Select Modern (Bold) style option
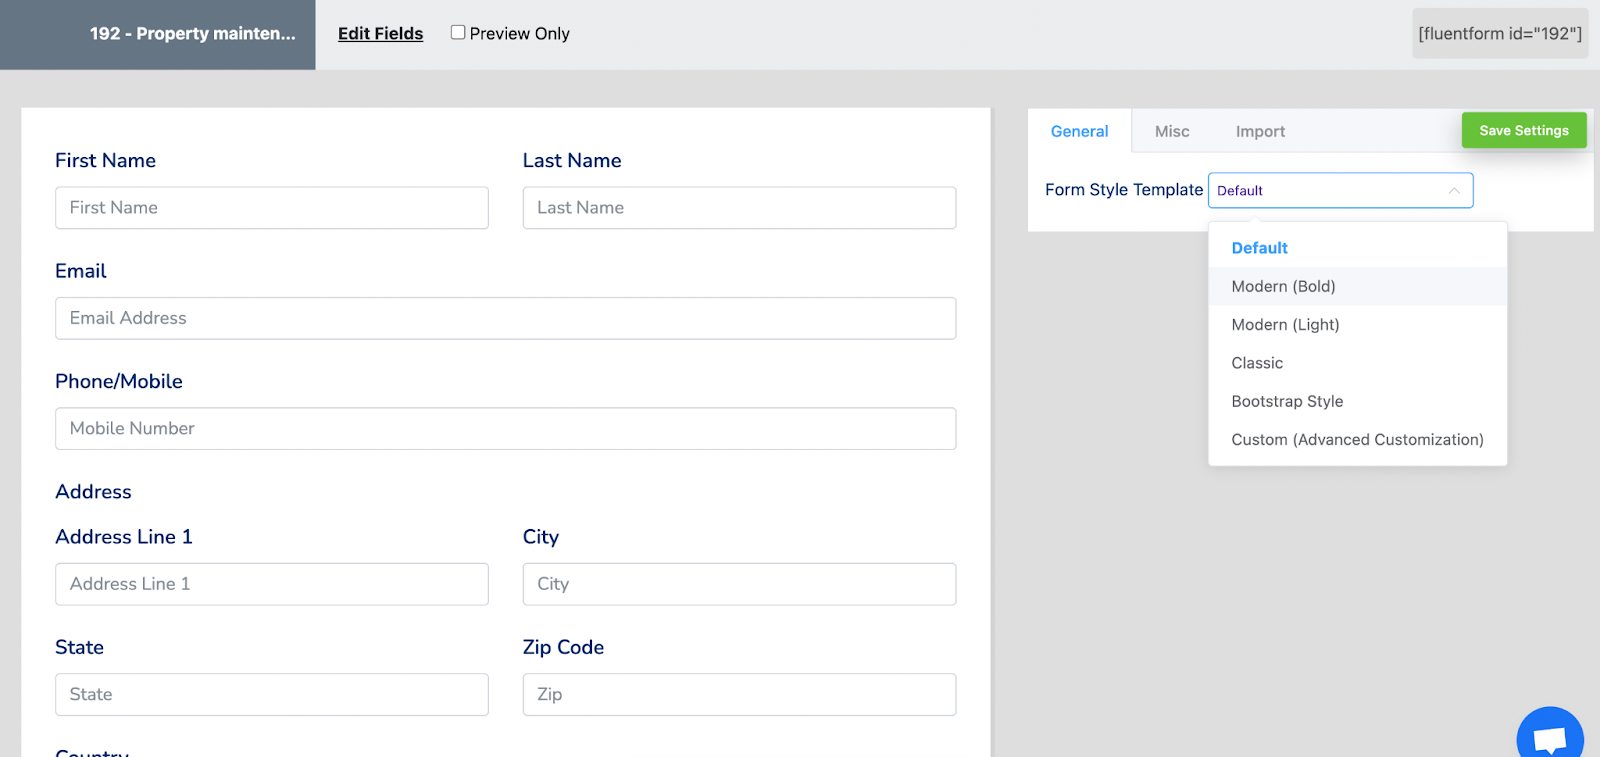1600x757 pixels. tap(1283, 286)
